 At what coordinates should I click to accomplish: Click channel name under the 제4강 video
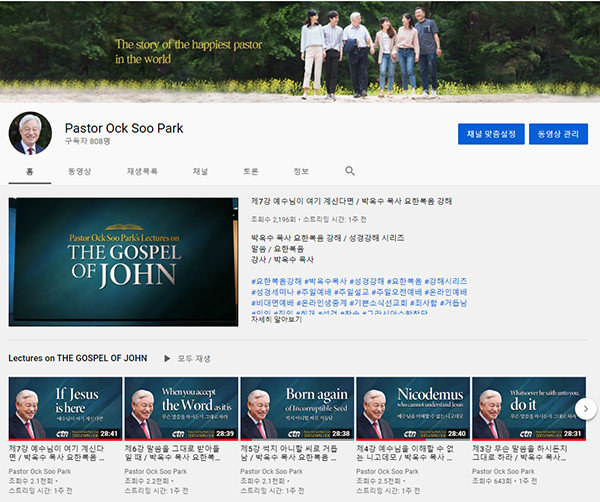388,471
